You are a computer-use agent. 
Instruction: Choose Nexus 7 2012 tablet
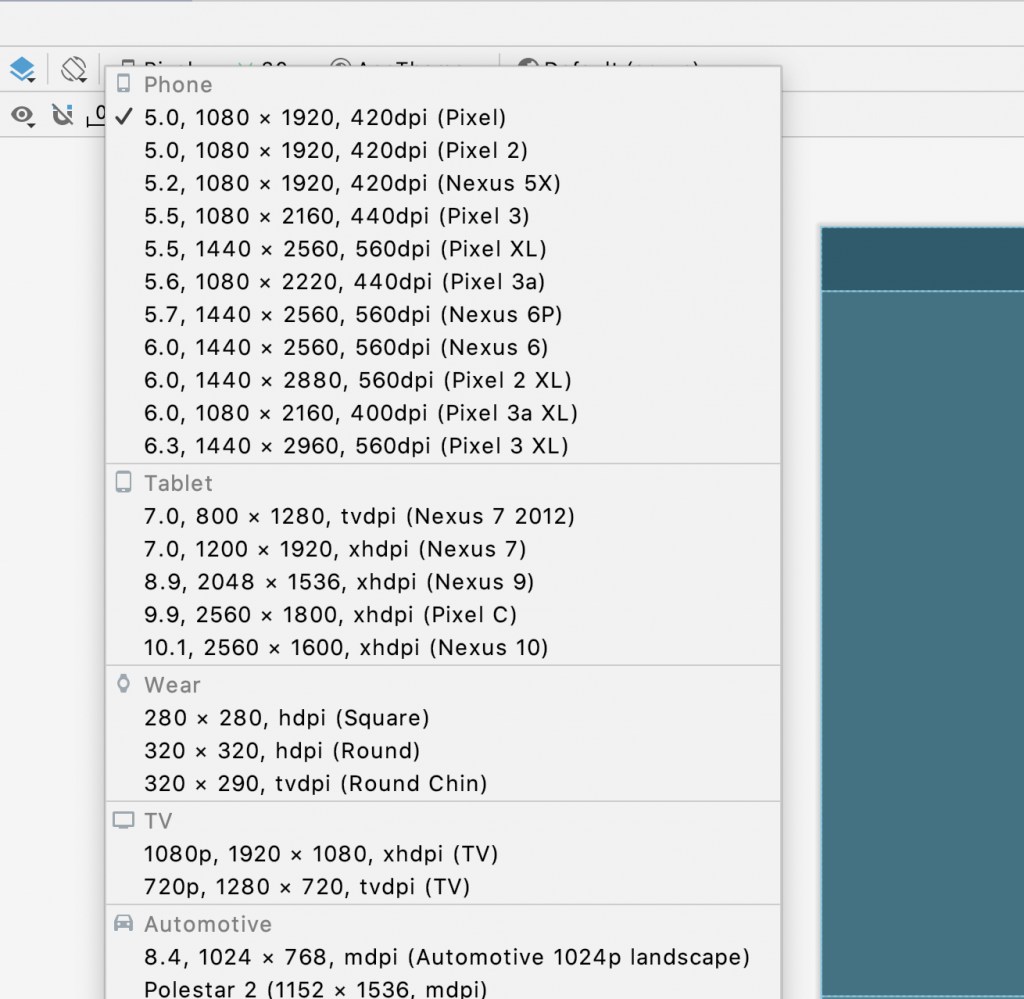pos(443,516)
